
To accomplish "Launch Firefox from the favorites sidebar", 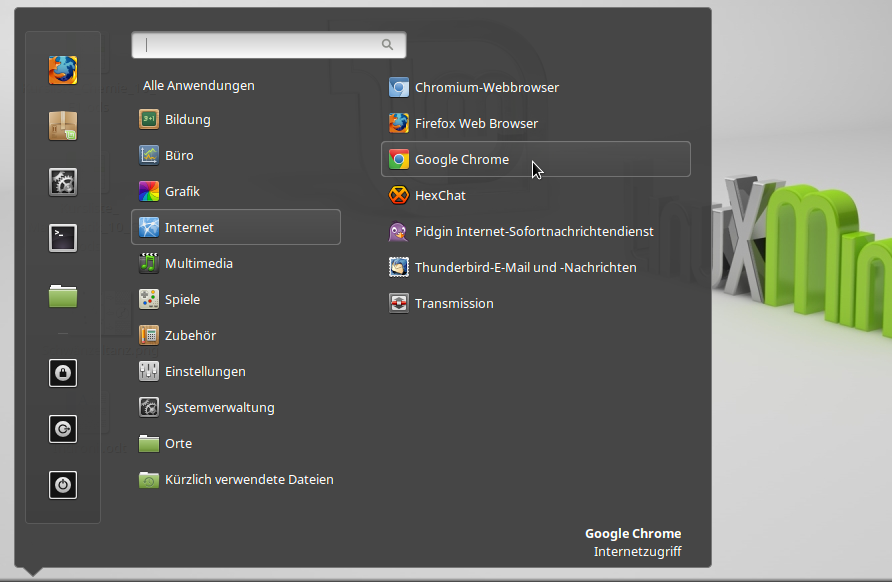I will [63, 70].
